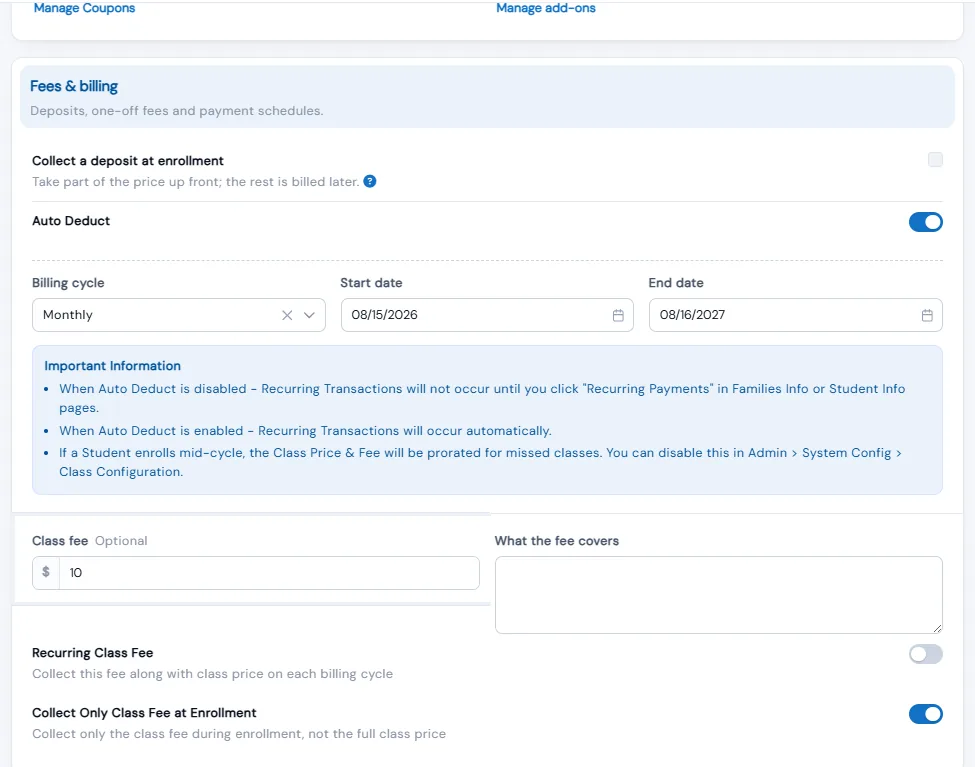Open the Start date calendar icon
The height and width of the screenshot is (767, 975).
[617, 315]
